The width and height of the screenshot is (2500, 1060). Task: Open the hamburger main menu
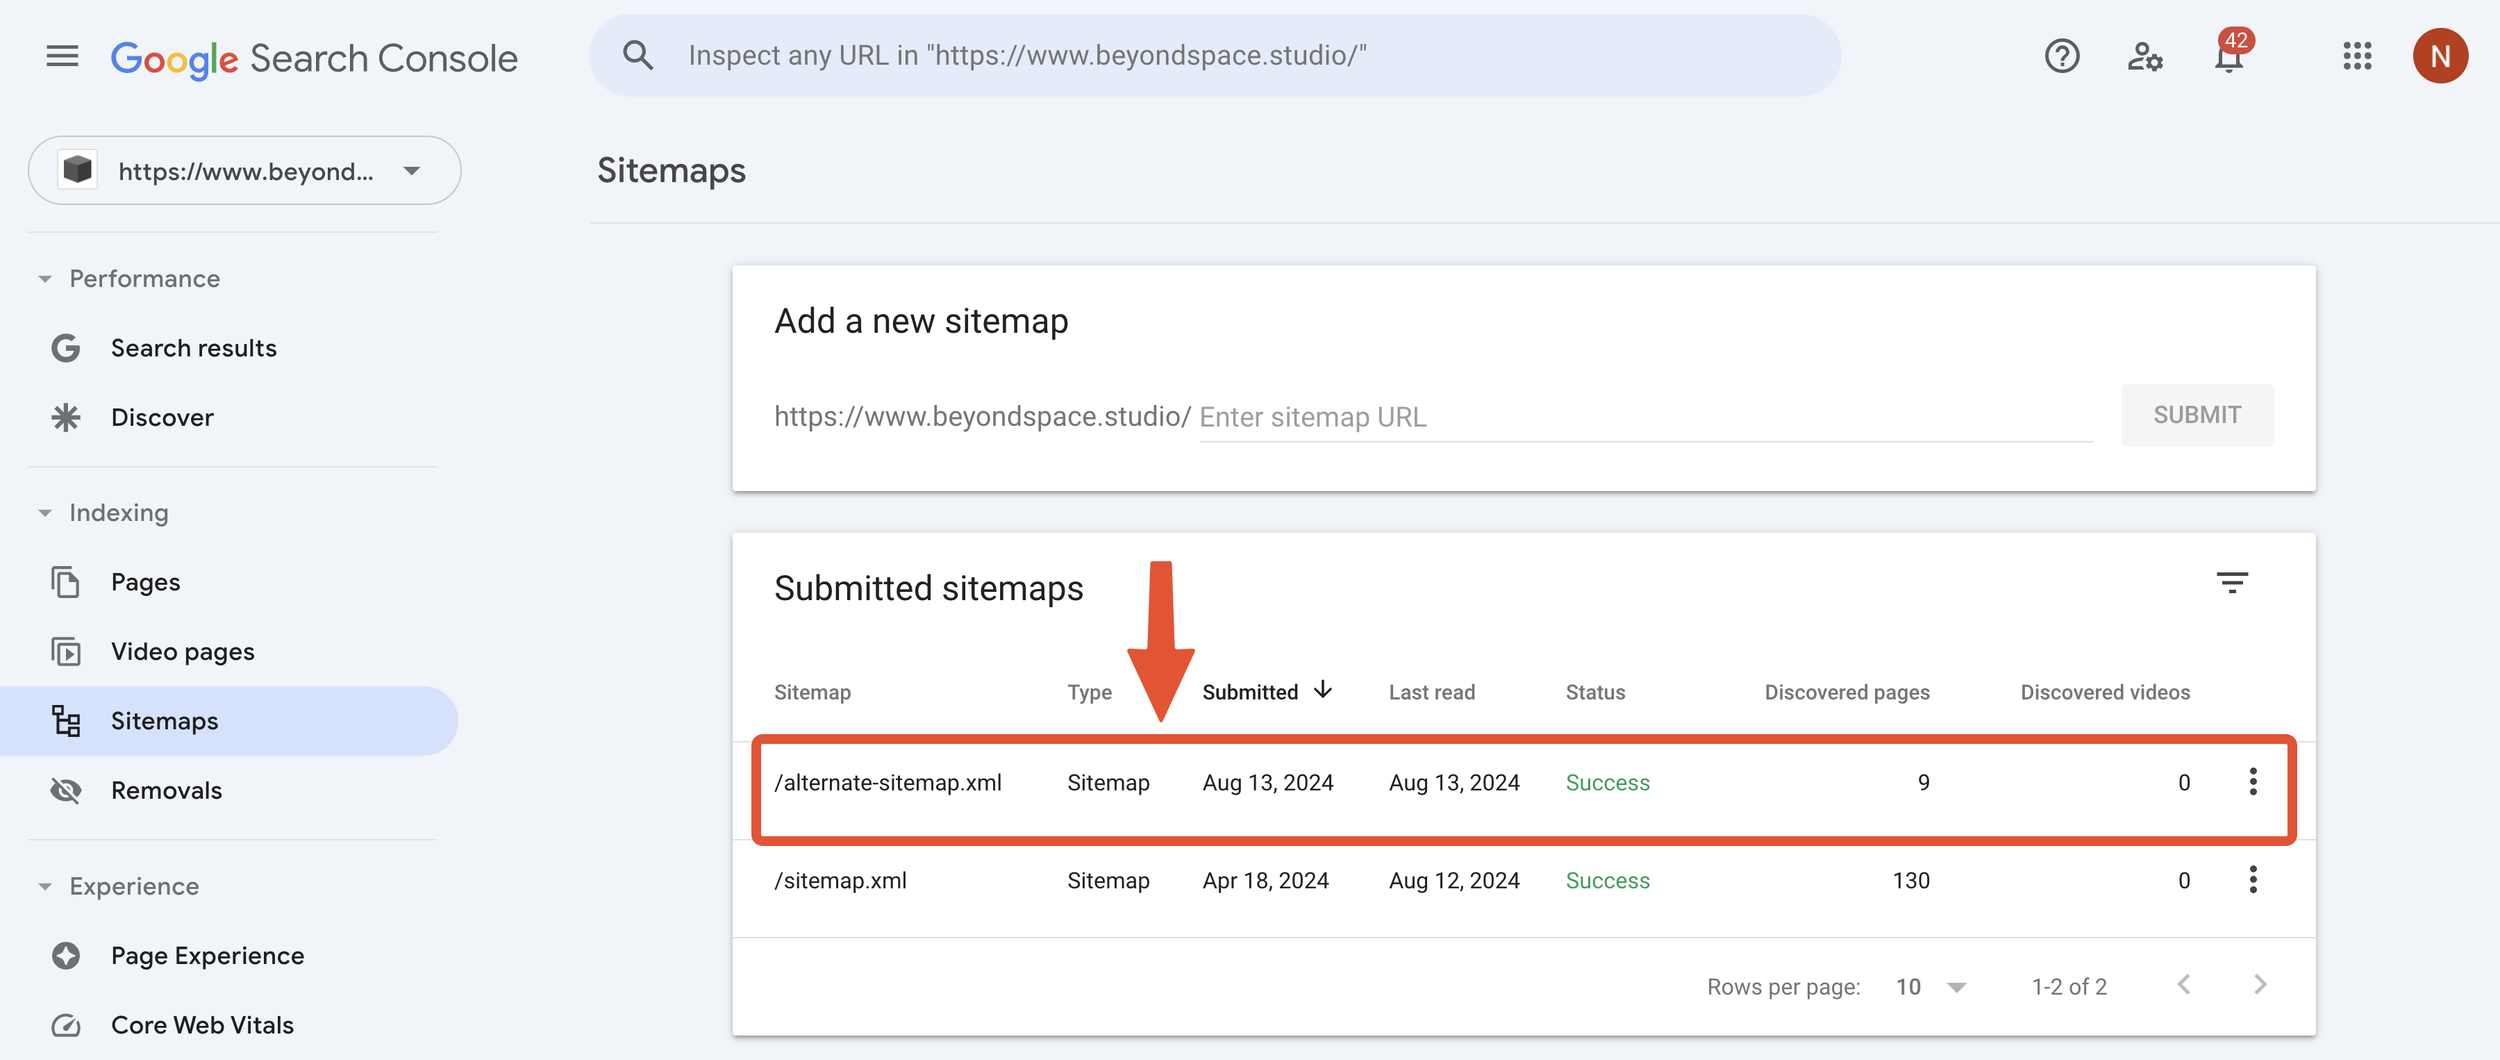click(62, 56)
